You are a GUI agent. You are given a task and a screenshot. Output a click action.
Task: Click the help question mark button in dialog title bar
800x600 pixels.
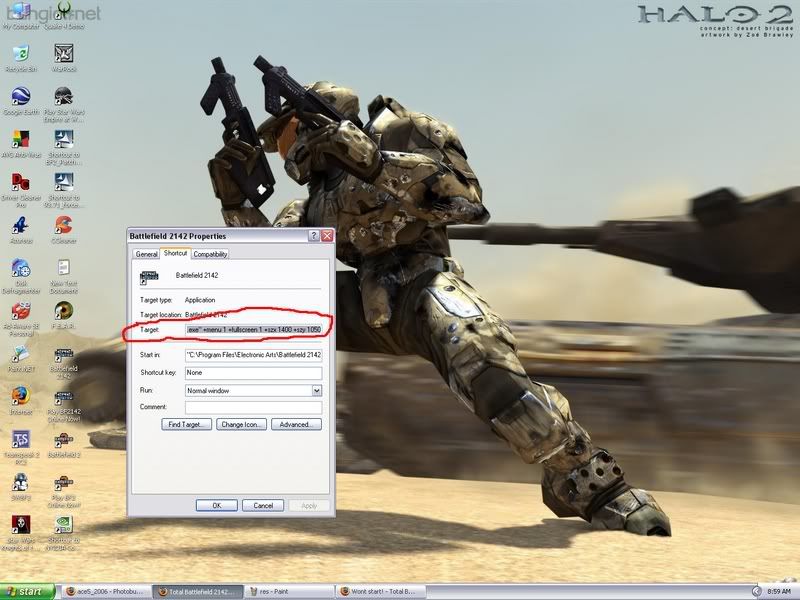click(x=314, y=236)
